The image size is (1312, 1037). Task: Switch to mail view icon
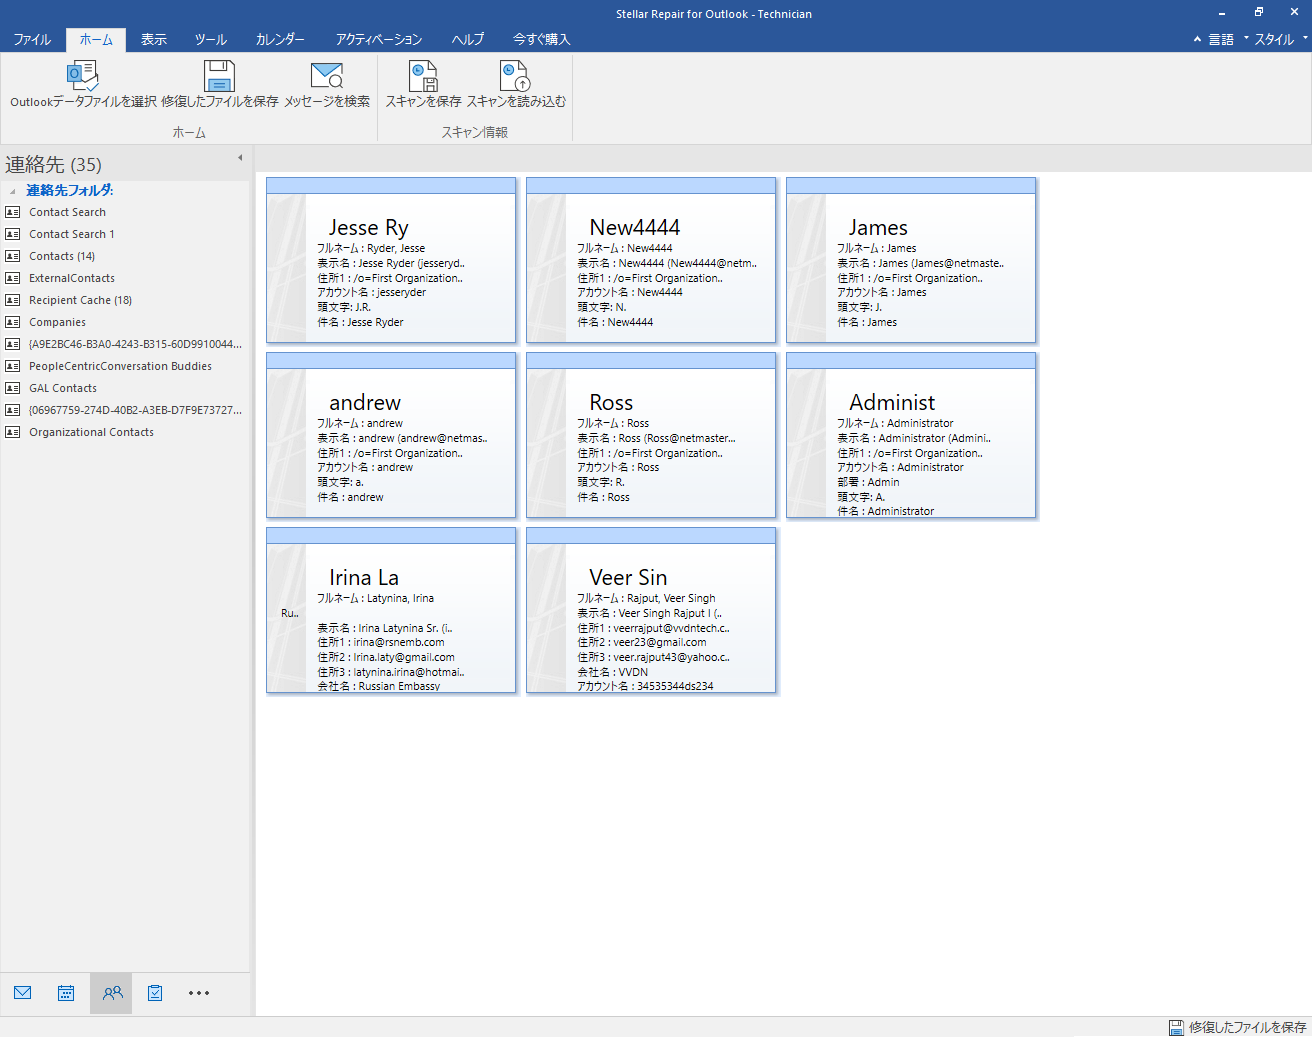(23, 993)
